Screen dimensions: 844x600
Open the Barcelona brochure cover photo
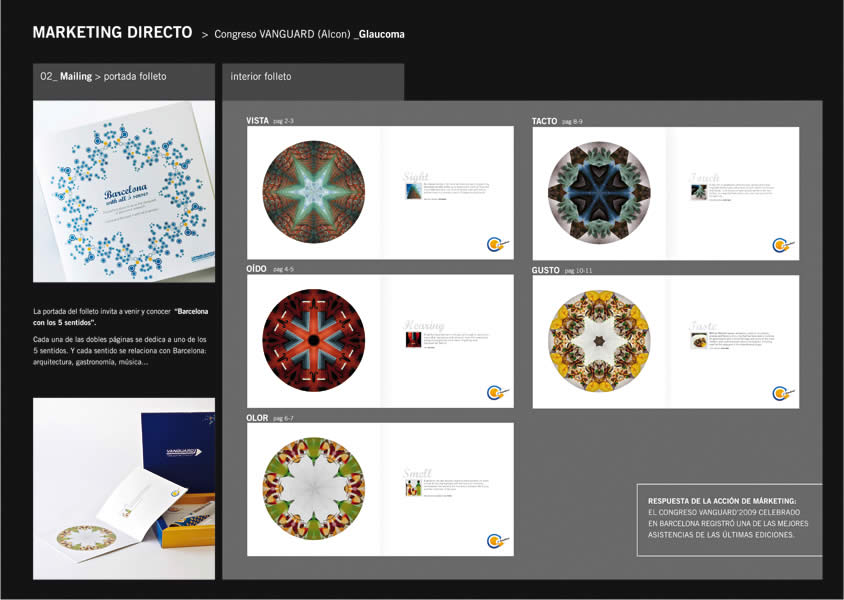[124, 192]
